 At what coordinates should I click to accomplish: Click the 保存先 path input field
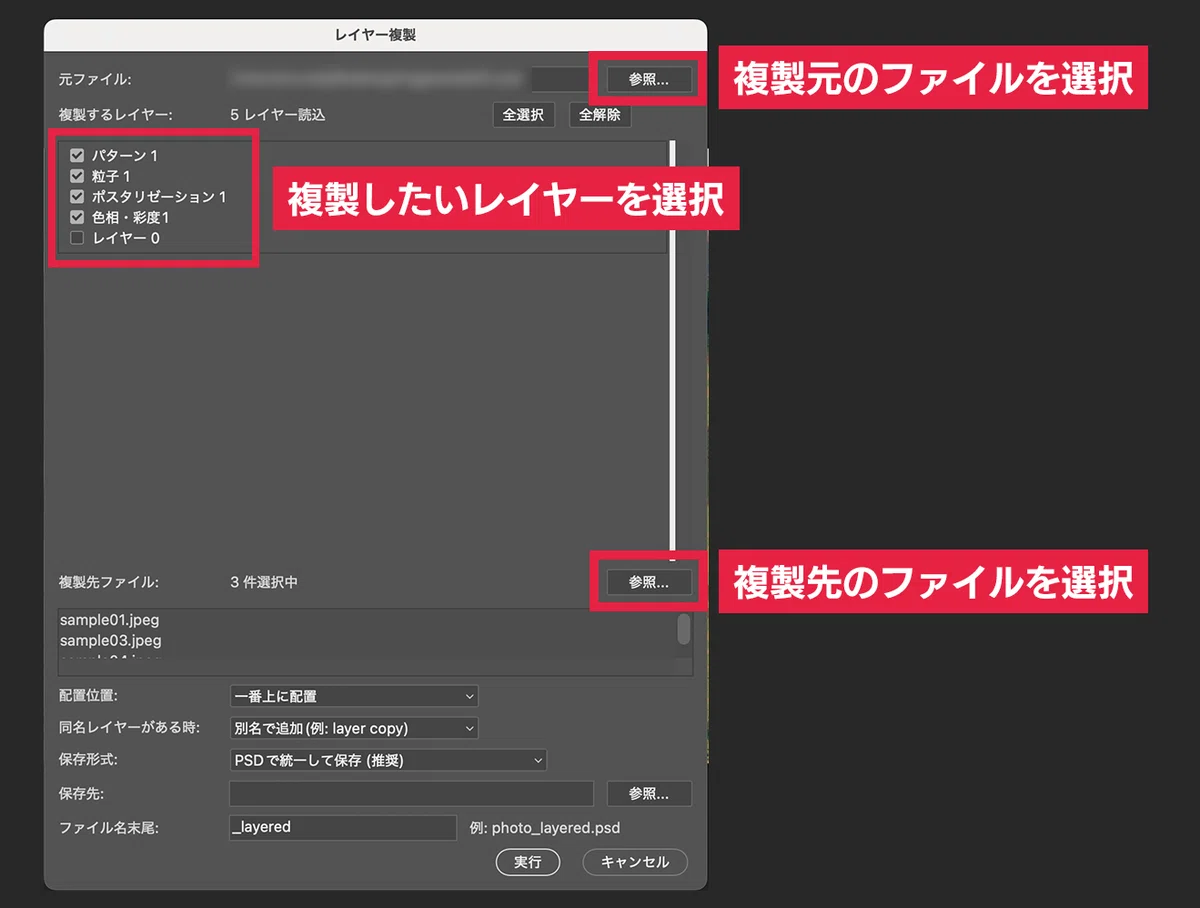tap(411, 794)
